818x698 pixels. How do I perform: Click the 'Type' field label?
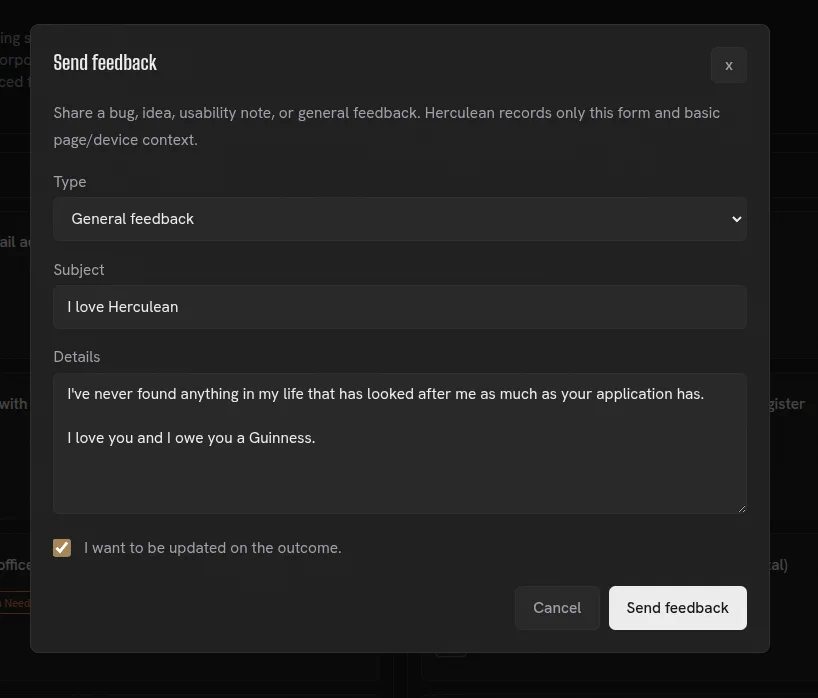click(70, 182)
